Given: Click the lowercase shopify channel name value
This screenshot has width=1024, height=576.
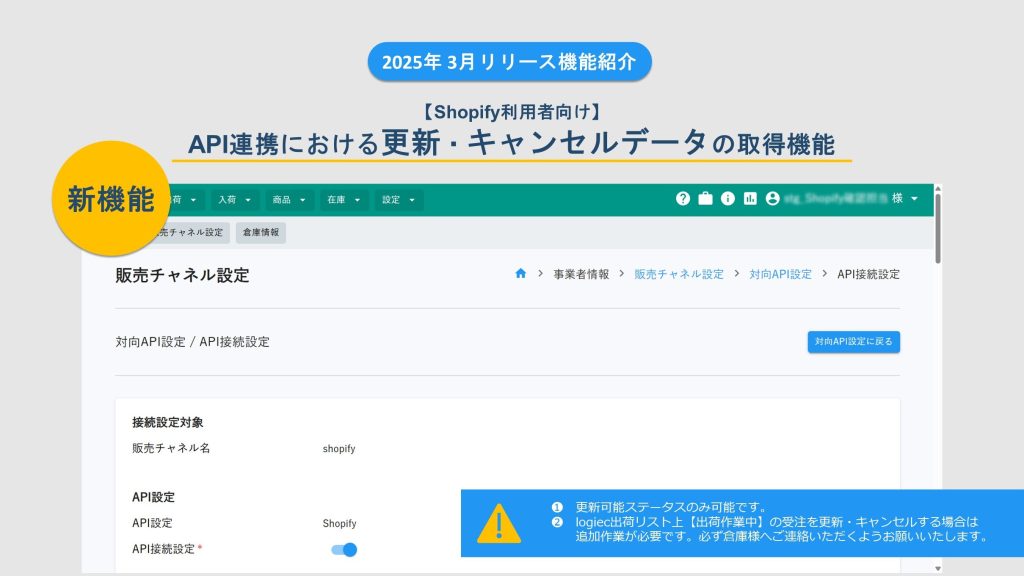Looking at the screenshot, I should pyautogui.click(x=339, y=449).
